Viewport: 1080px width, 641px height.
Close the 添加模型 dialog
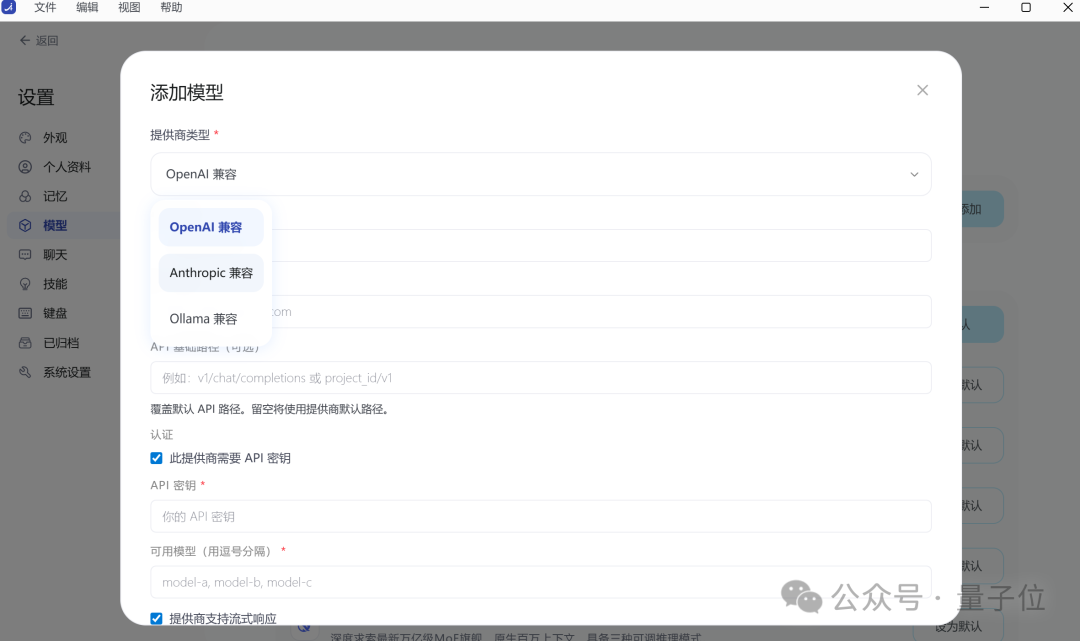click(x=922, y=90)
